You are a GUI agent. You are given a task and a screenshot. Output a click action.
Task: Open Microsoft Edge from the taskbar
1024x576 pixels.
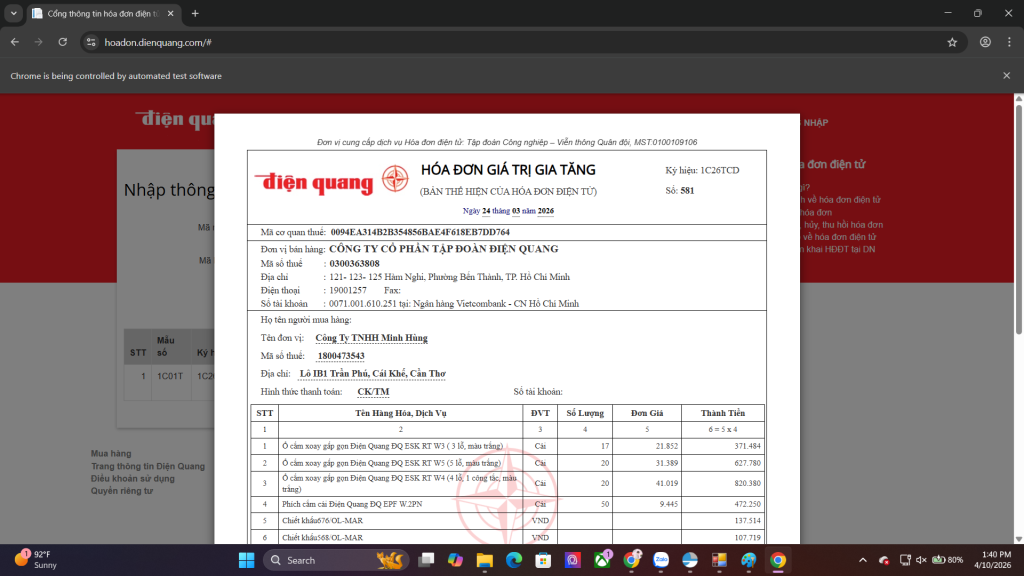coord(514,560)
